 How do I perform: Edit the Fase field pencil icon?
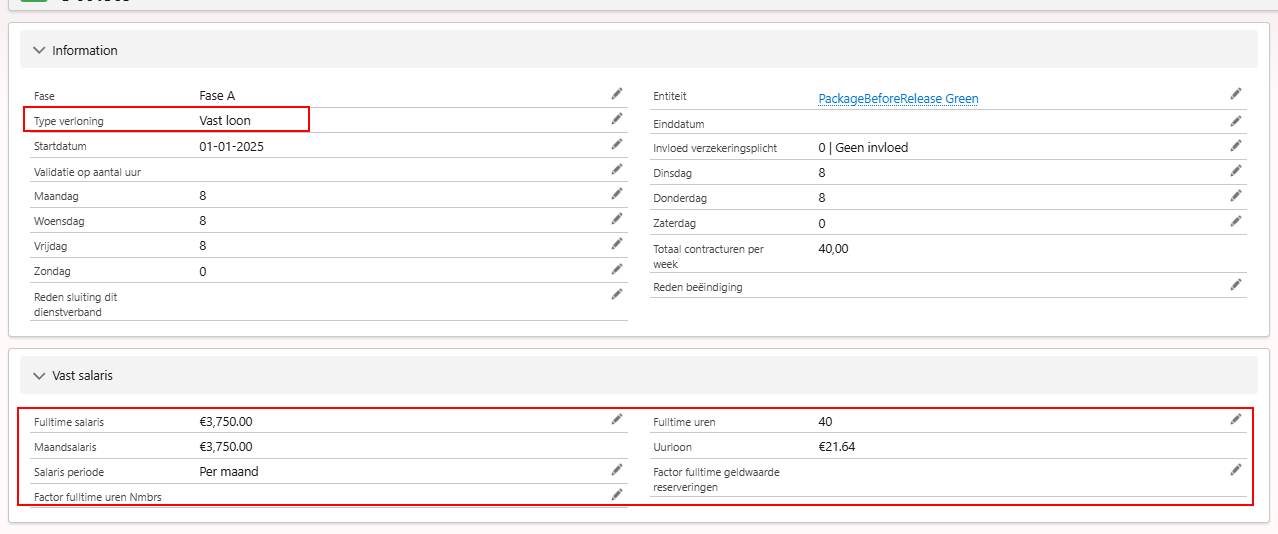click(617, 94)
